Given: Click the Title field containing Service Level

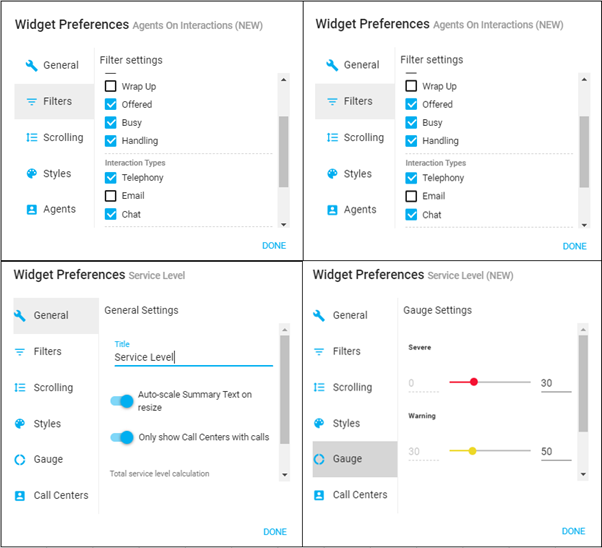Looking at the screenshot, I should [192, 358].
